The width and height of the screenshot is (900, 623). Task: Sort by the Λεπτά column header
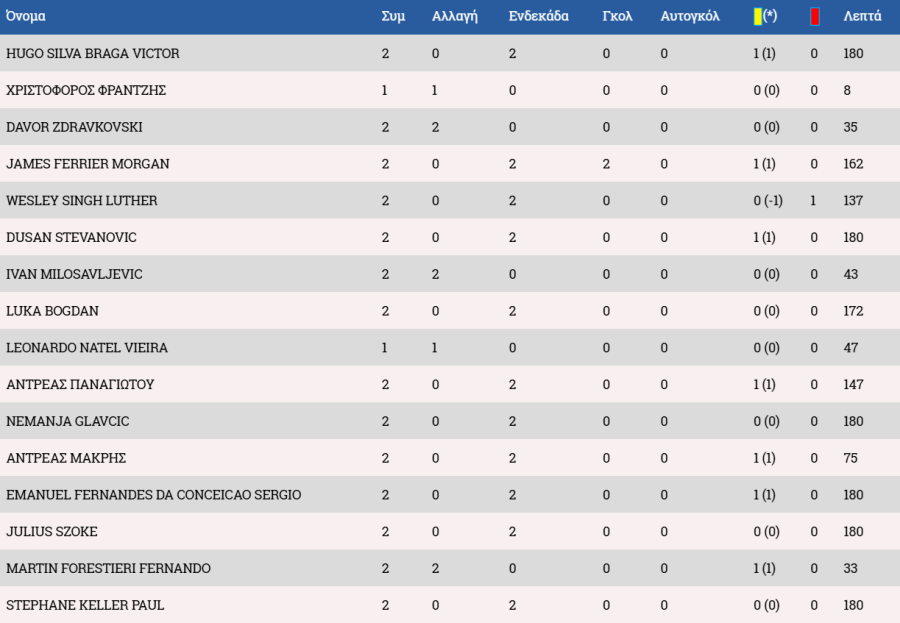click(x=862, y=16)
